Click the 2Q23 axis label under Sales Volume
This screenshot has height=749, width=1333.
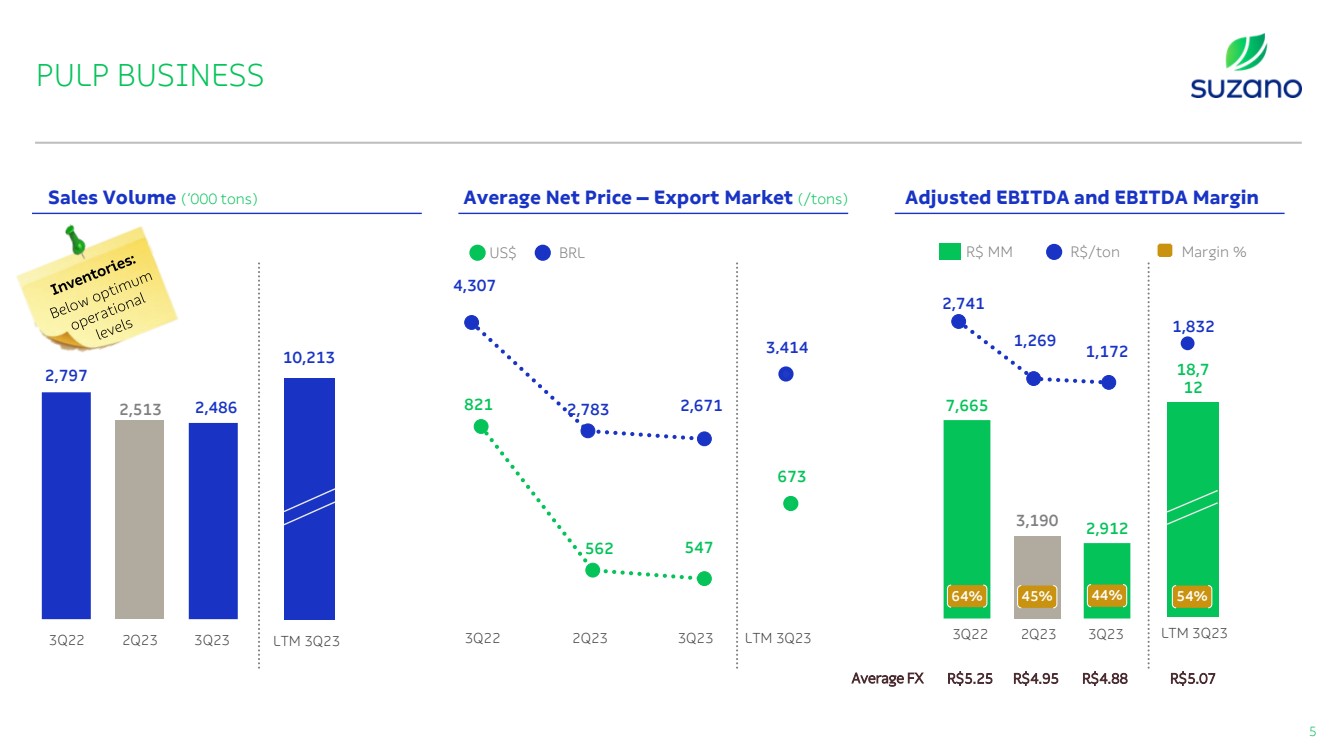140,640
